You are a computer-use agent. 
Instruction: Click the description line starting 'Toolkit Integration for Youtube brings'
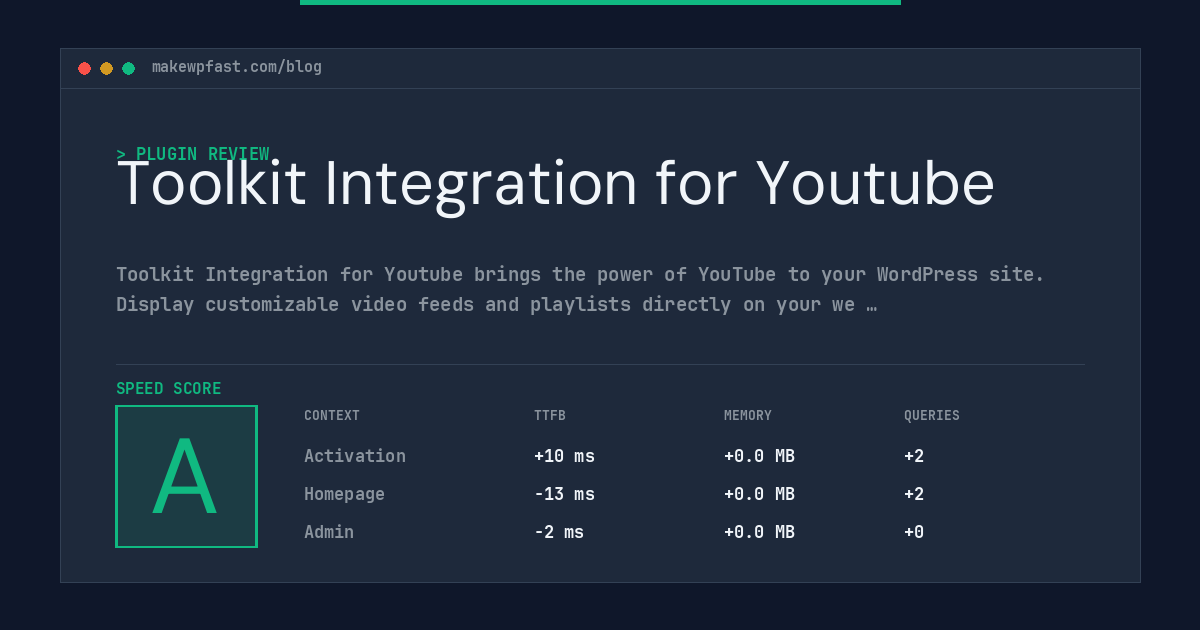coord(580,274)
